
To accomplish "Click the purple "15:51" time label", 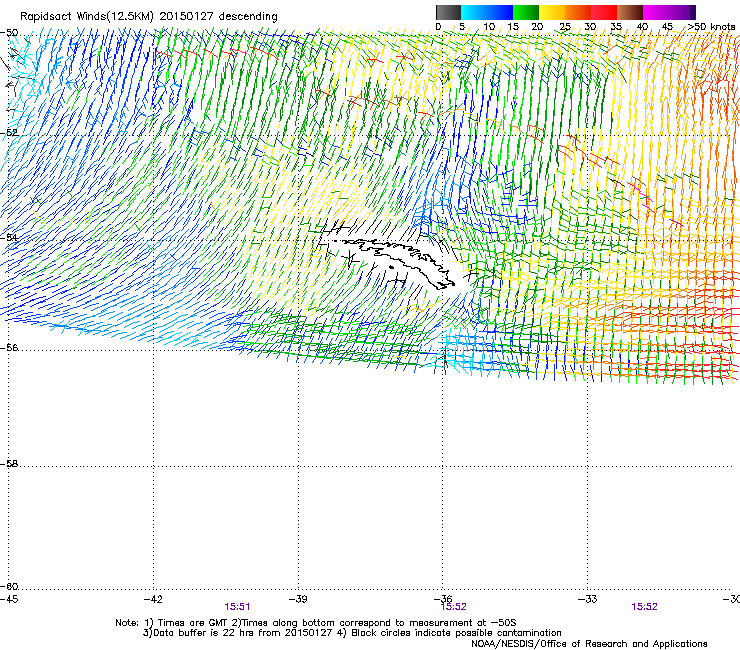I will [237, 607].
